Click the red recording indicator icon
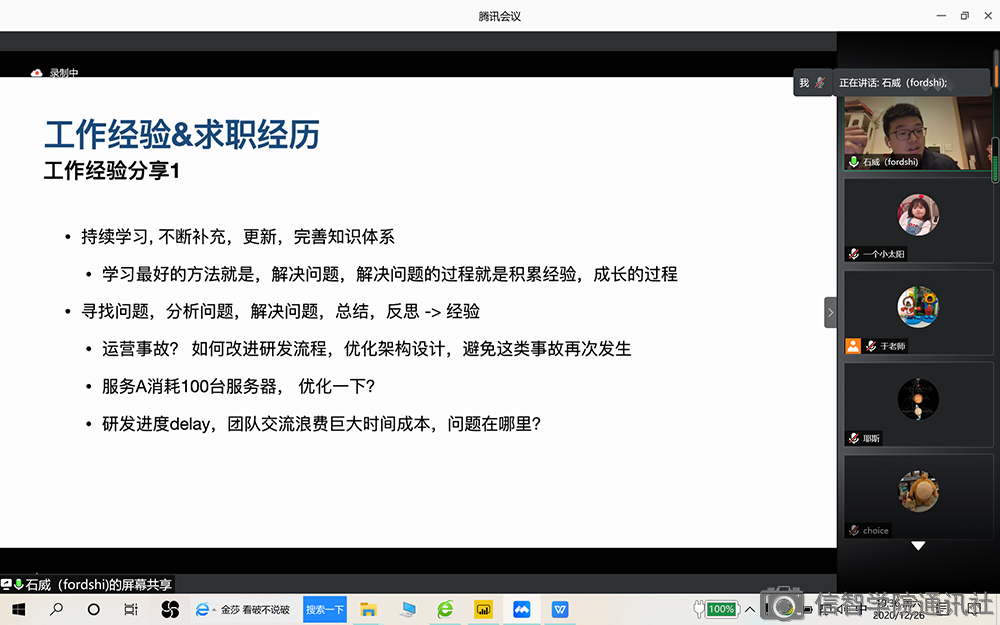Screen dimensions: 1000x625 pos(37,72)
